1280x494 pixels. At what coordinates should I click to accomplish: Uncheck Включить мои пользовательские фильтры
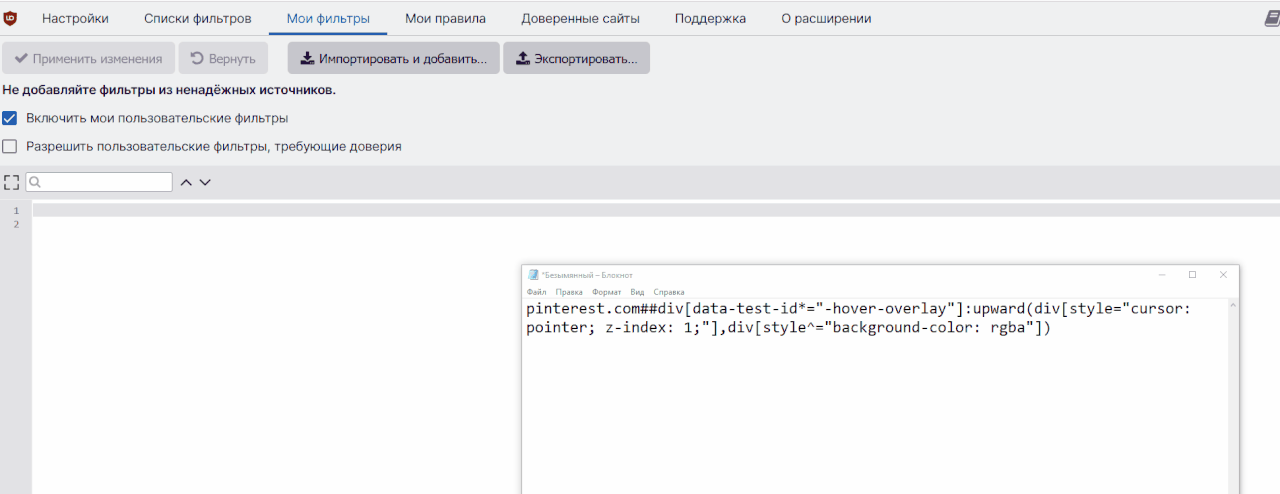click(x=10, y=118)
